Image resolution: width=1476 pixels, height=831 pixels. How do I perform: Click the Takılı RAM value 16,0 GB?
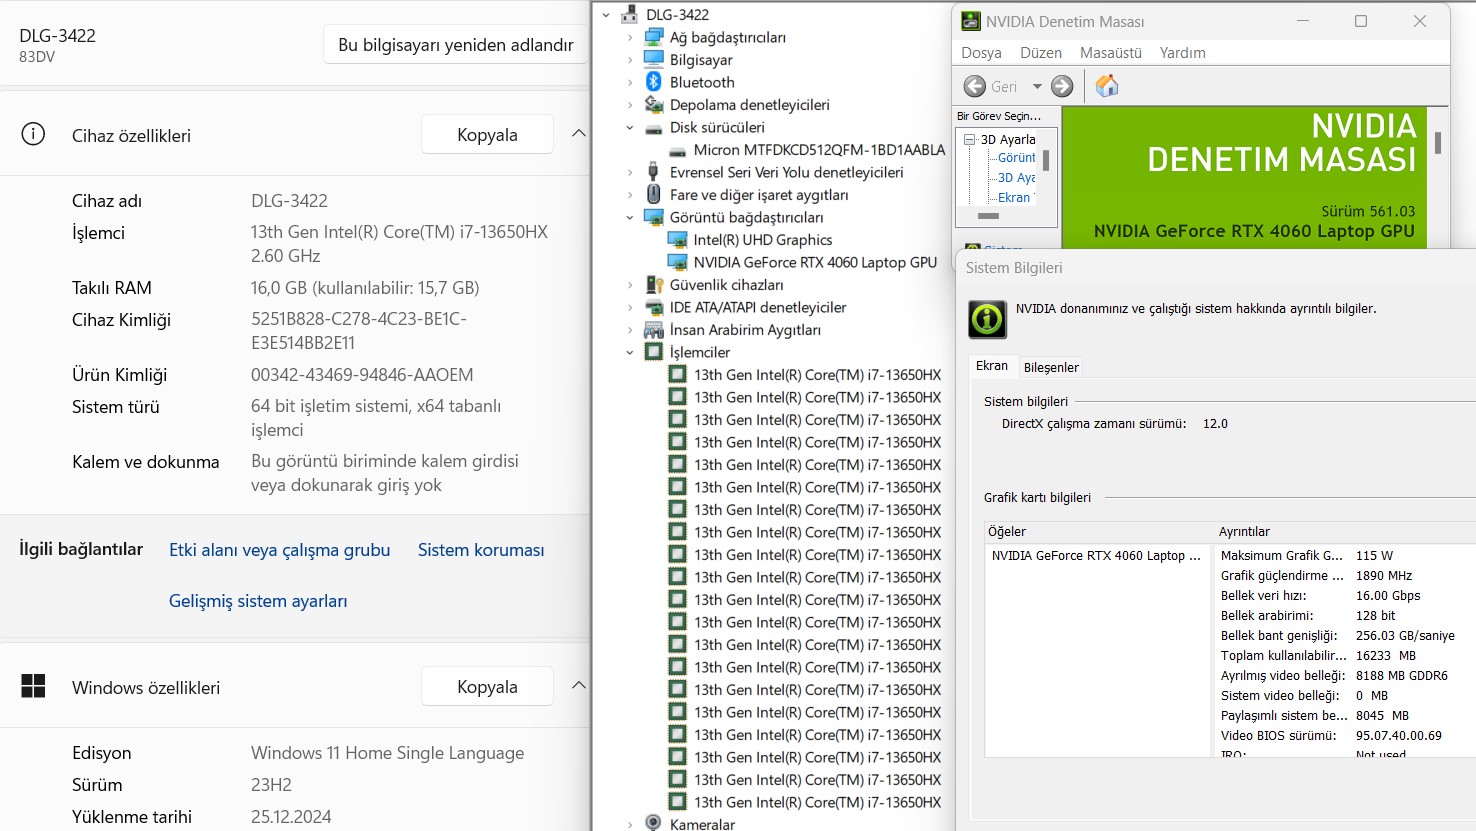(x=365, y=288)
